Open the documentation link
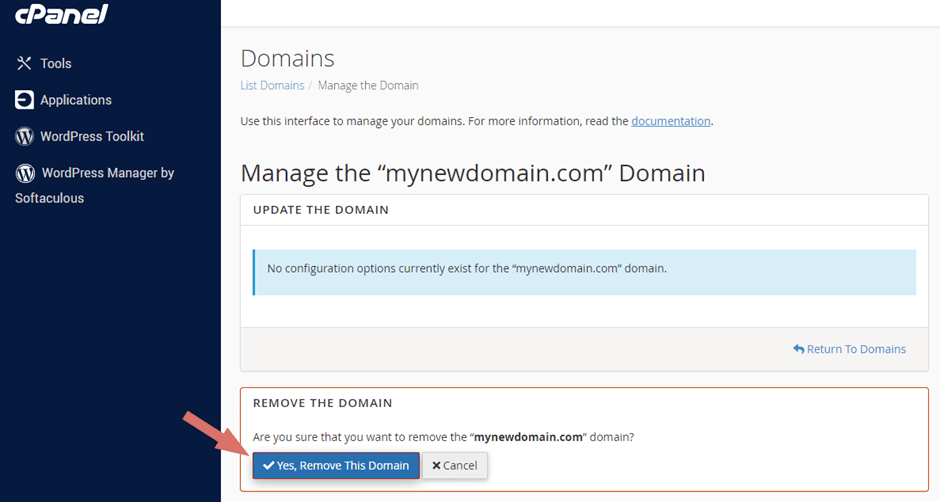Image resolution: width=940 pixels, height=502 pixels. [x=671, y=121]
